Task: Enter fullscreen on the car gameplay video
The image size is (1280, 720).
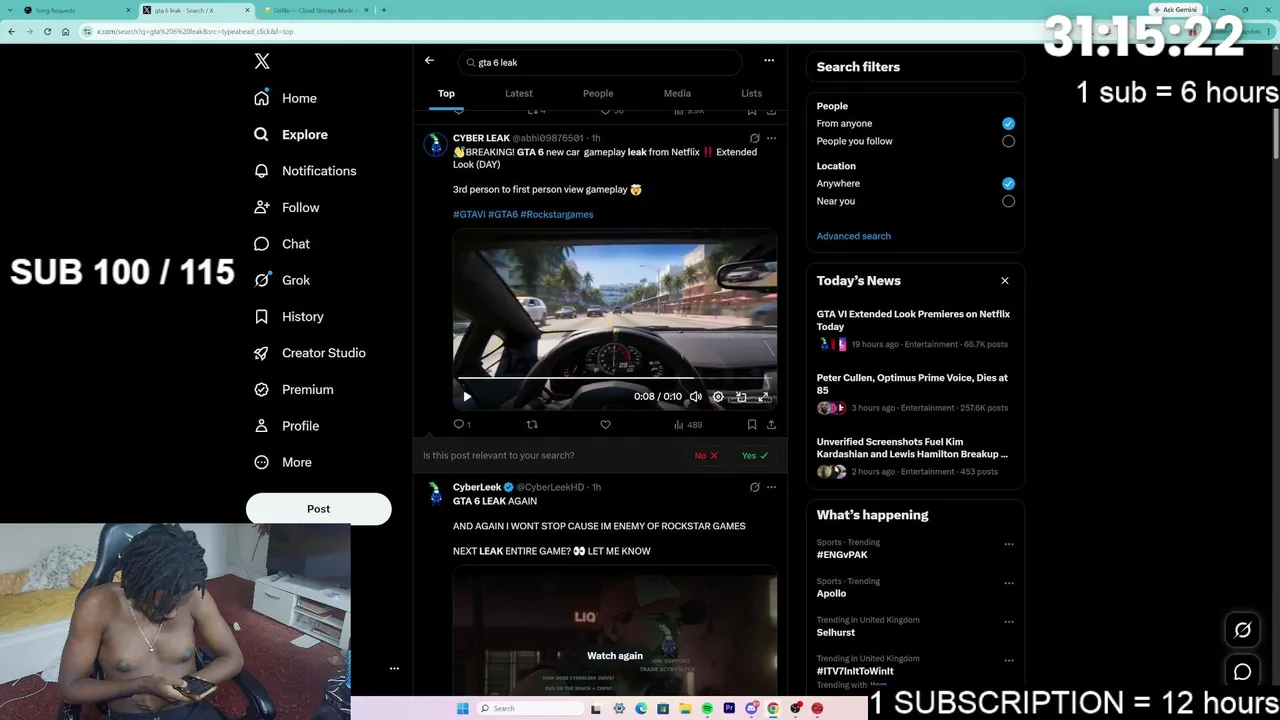Action: click(x=764, y=397)
